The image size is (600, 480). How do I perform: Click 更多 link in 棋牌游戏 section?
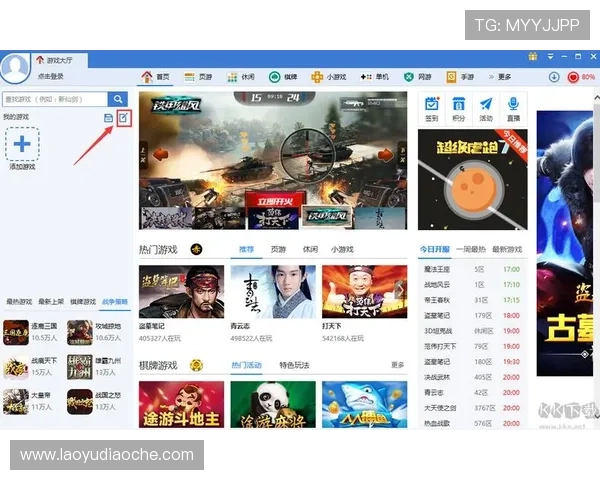point(398,365)
